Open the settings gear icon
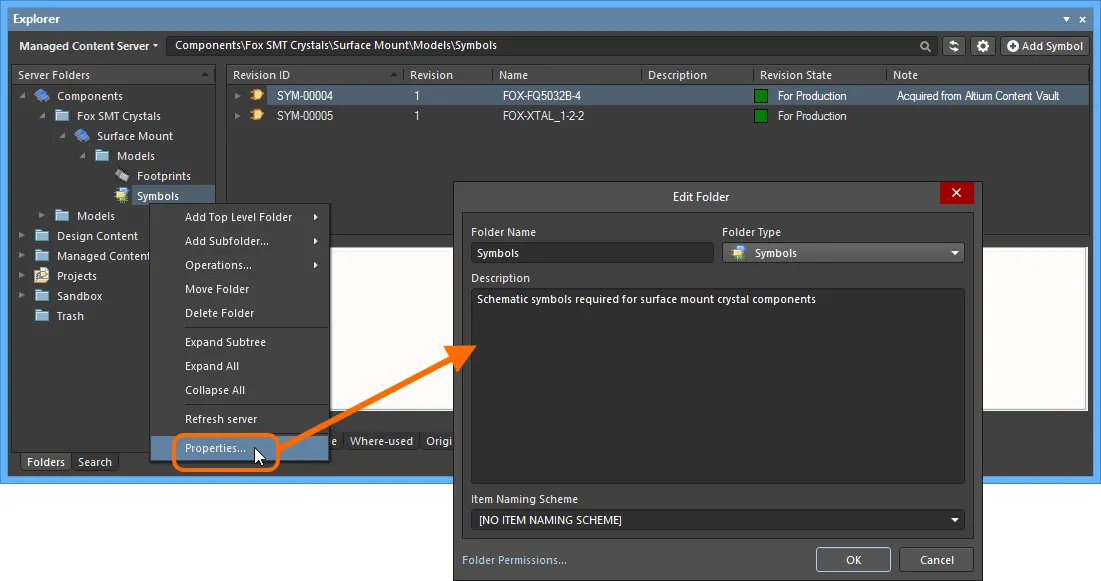 click(x=982, y=46)
